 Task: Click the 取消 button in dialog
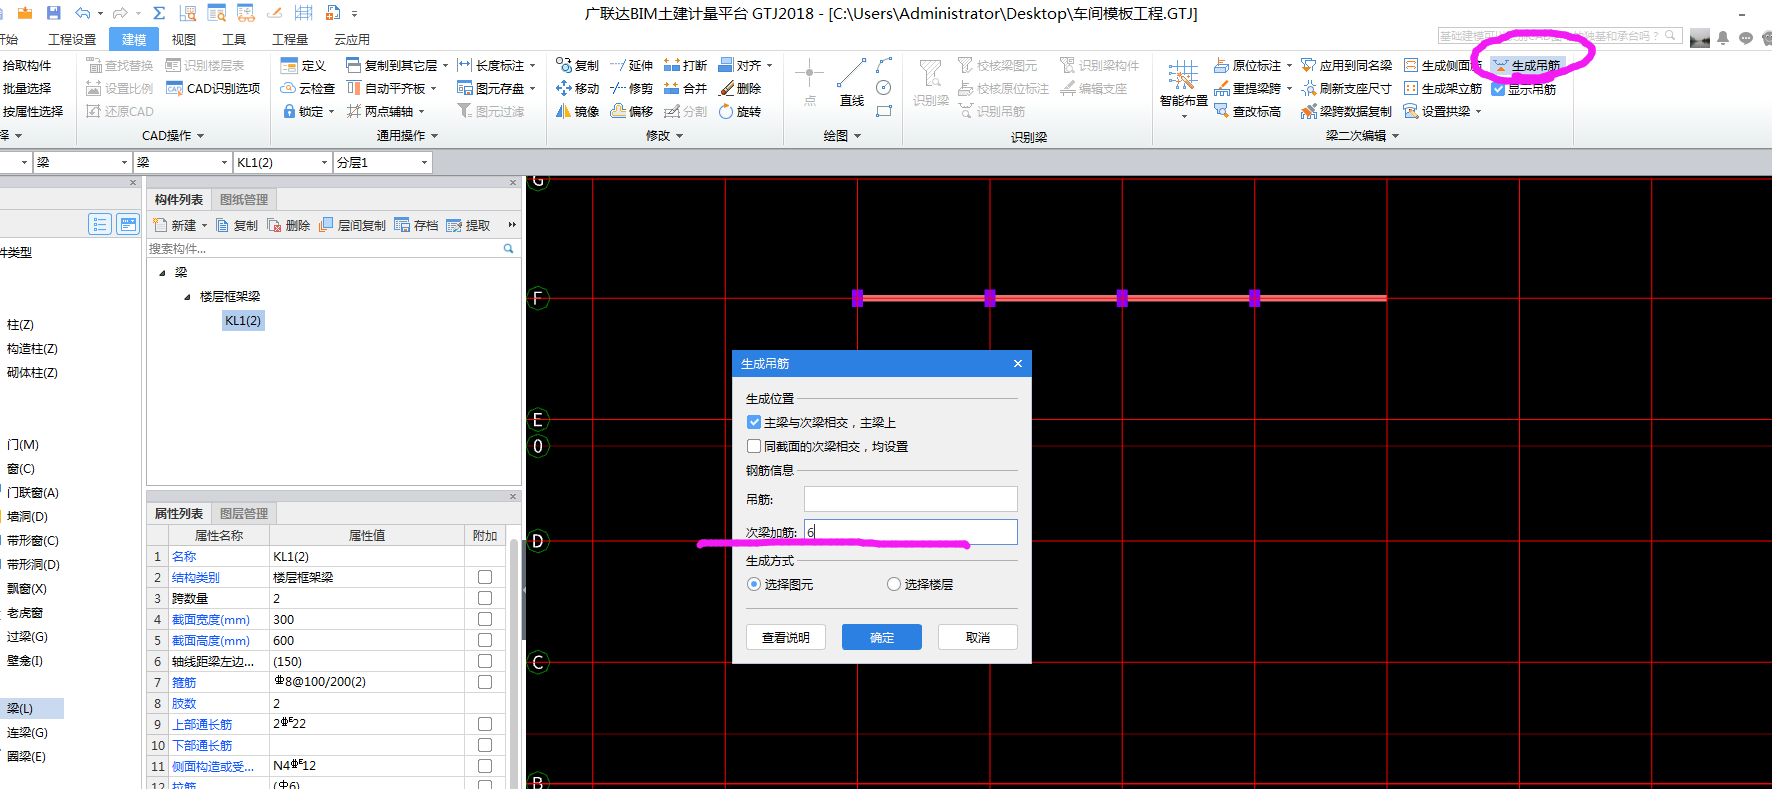click(x=978, y=637)
